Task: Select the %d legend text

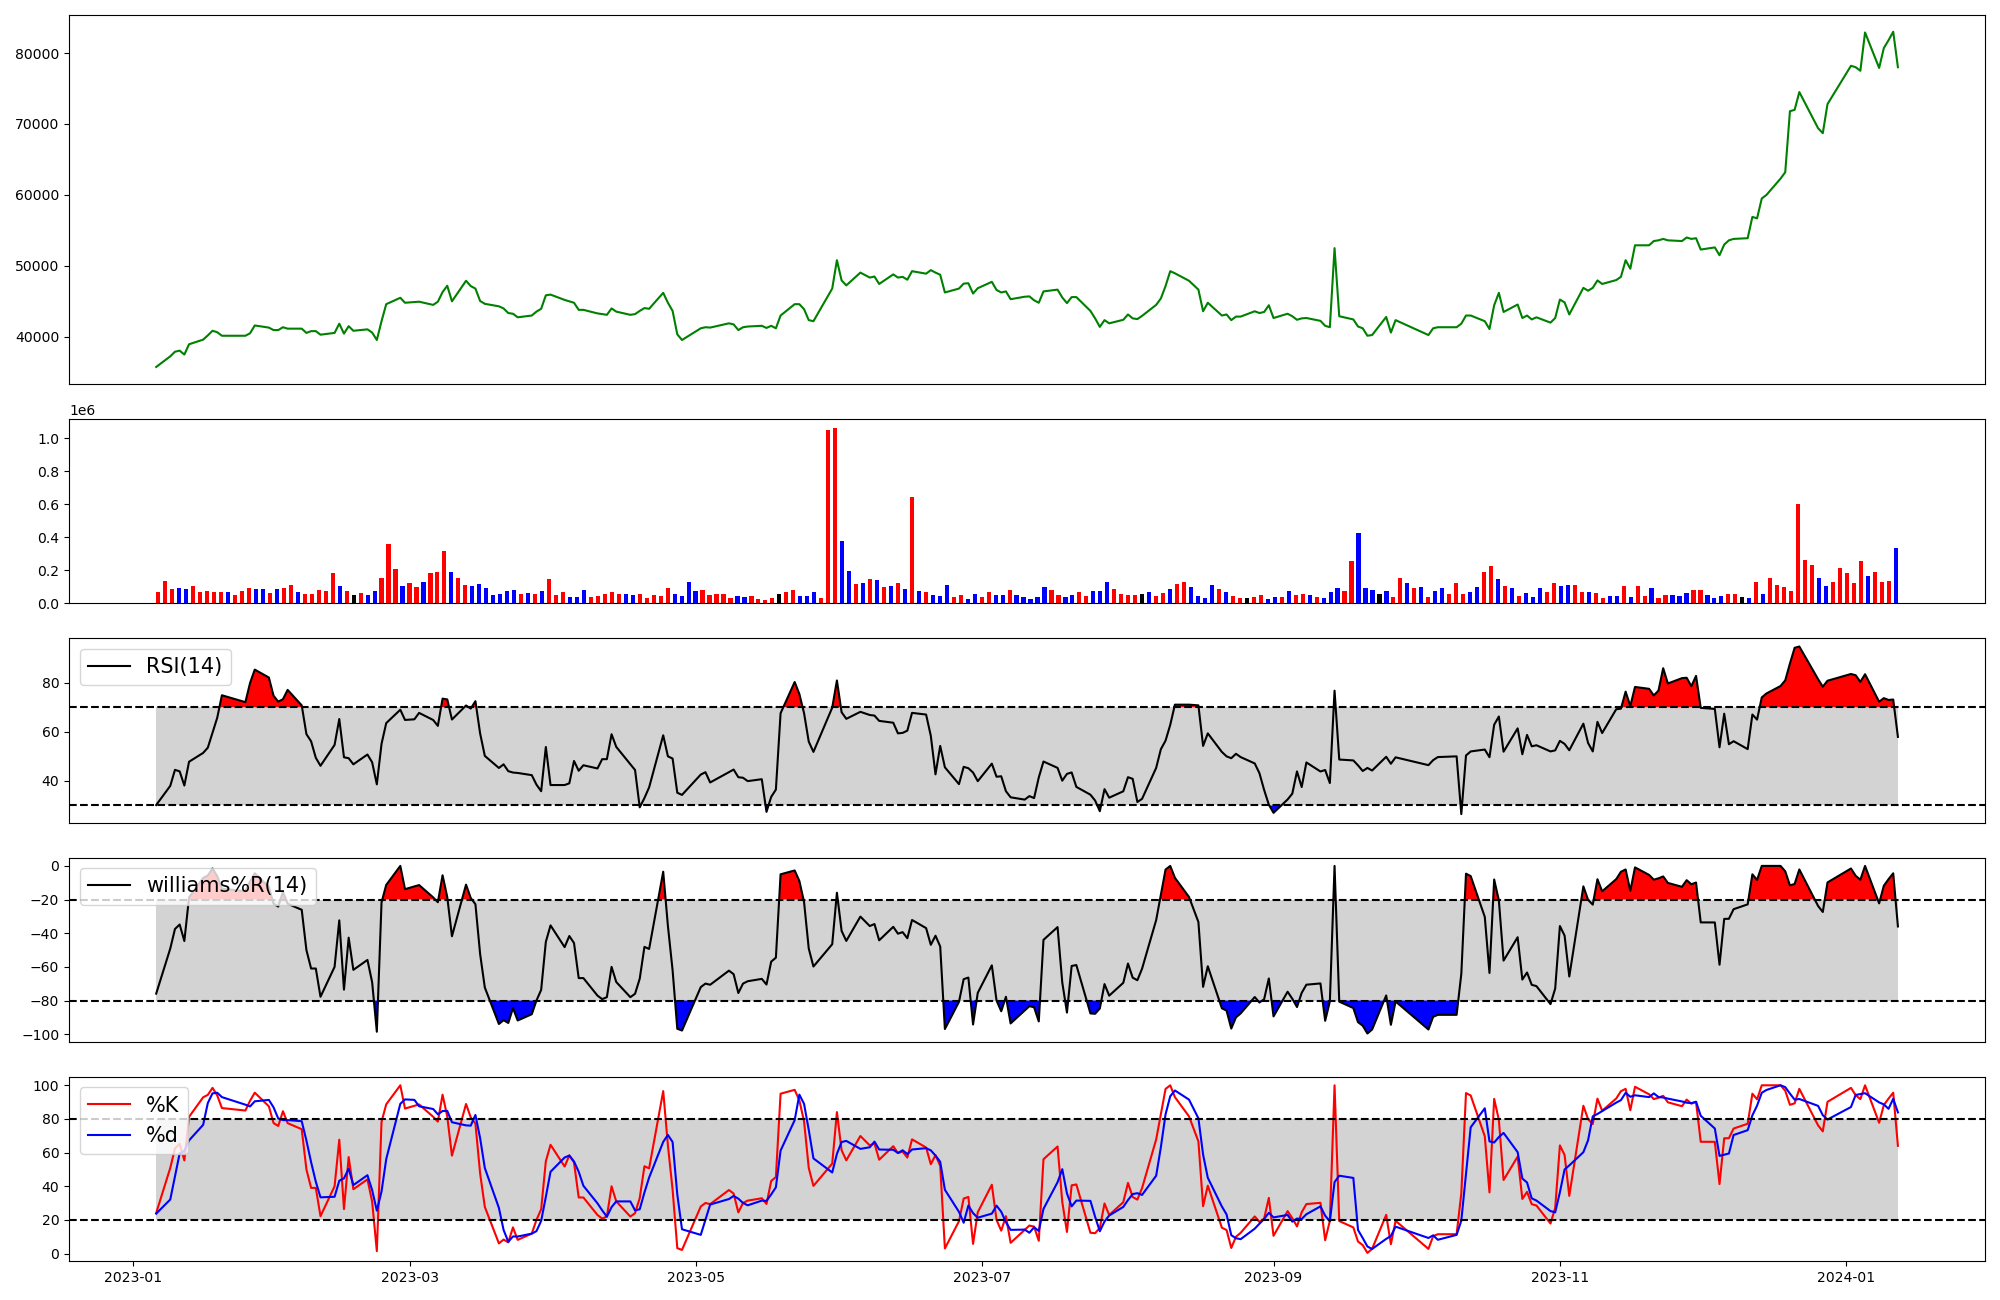Action: [162, 1134]
